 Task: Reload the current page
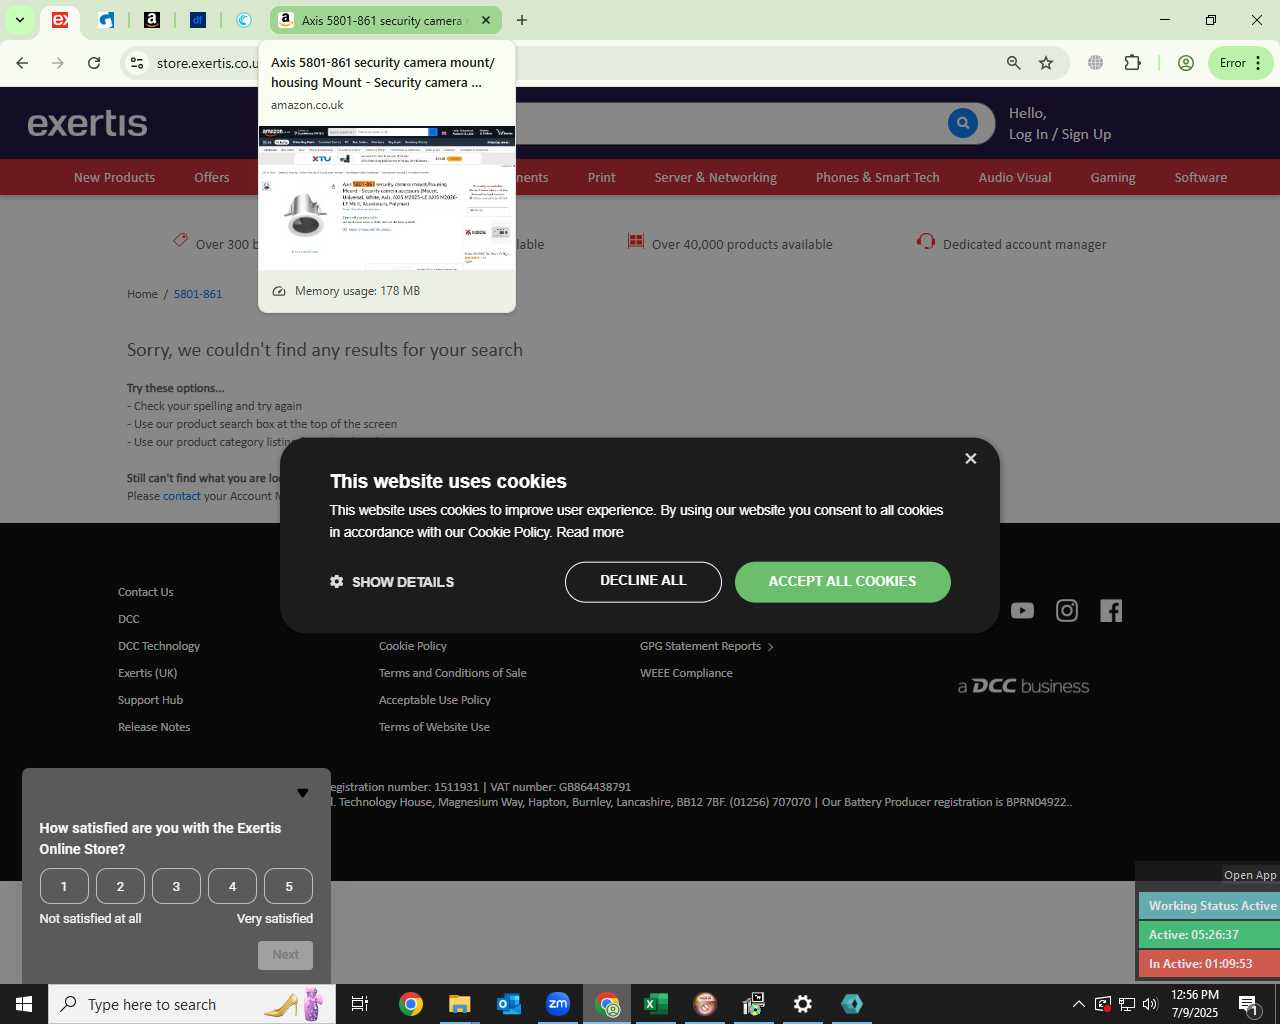pos(94,63)
